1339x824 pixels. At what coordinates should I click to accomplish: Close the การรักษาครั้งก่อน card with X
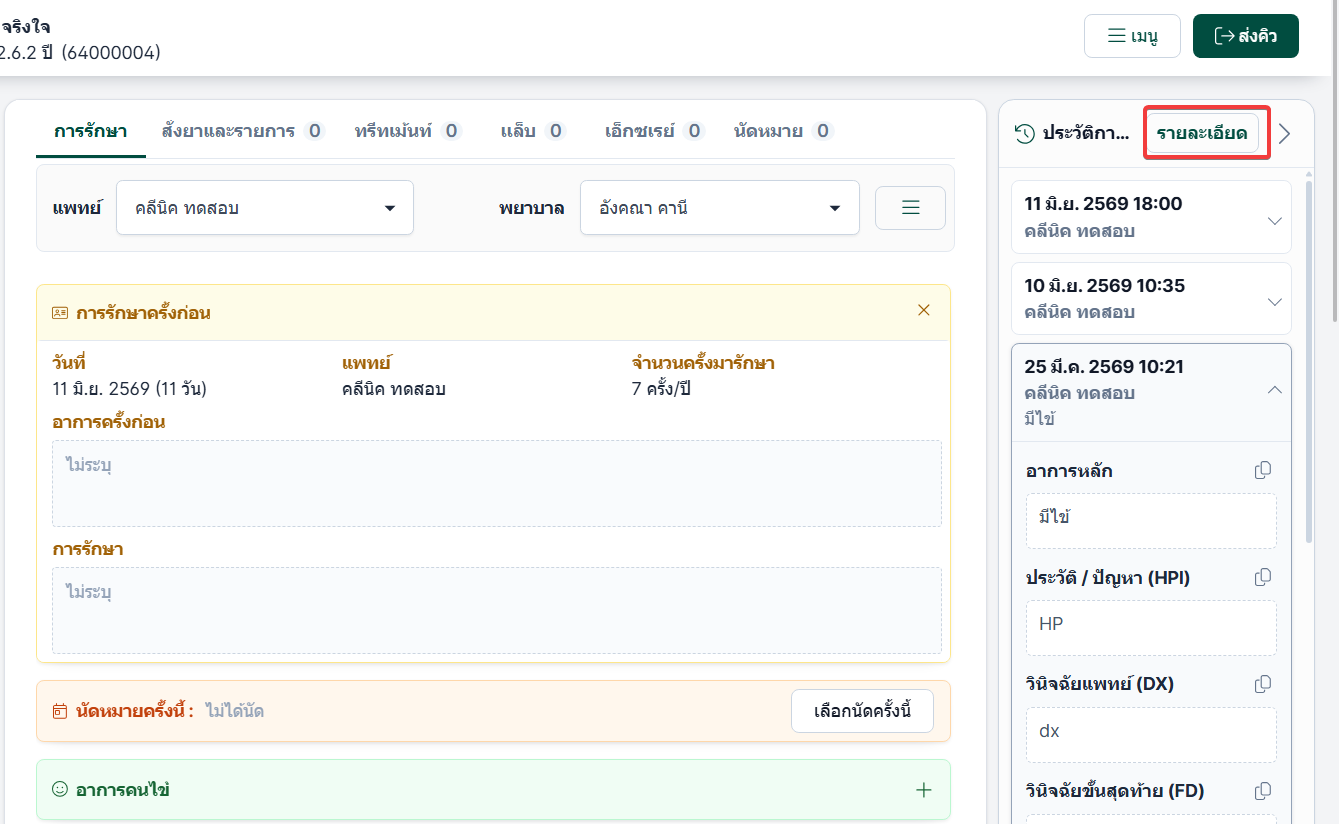924,310
